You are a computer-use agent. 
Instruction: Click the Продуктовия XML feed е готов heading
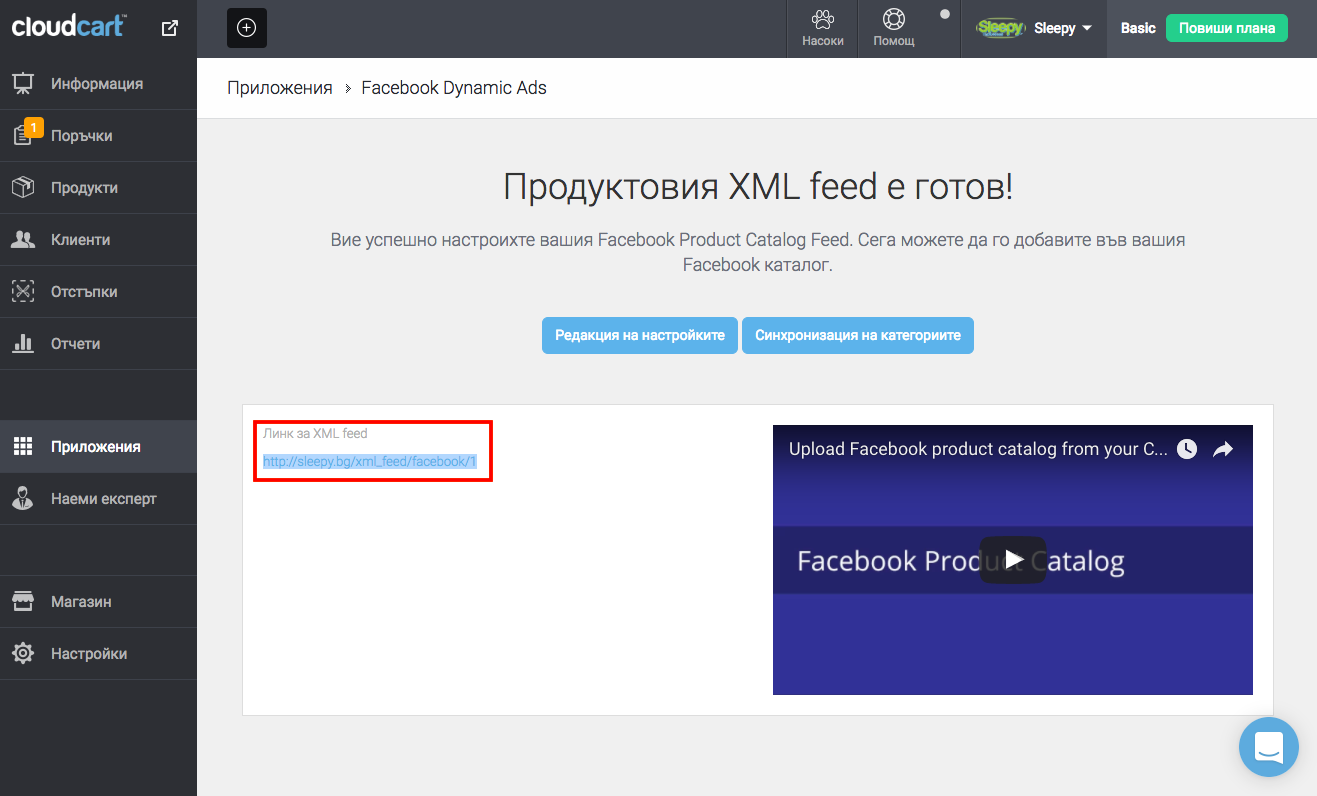(x=758, y=187)
